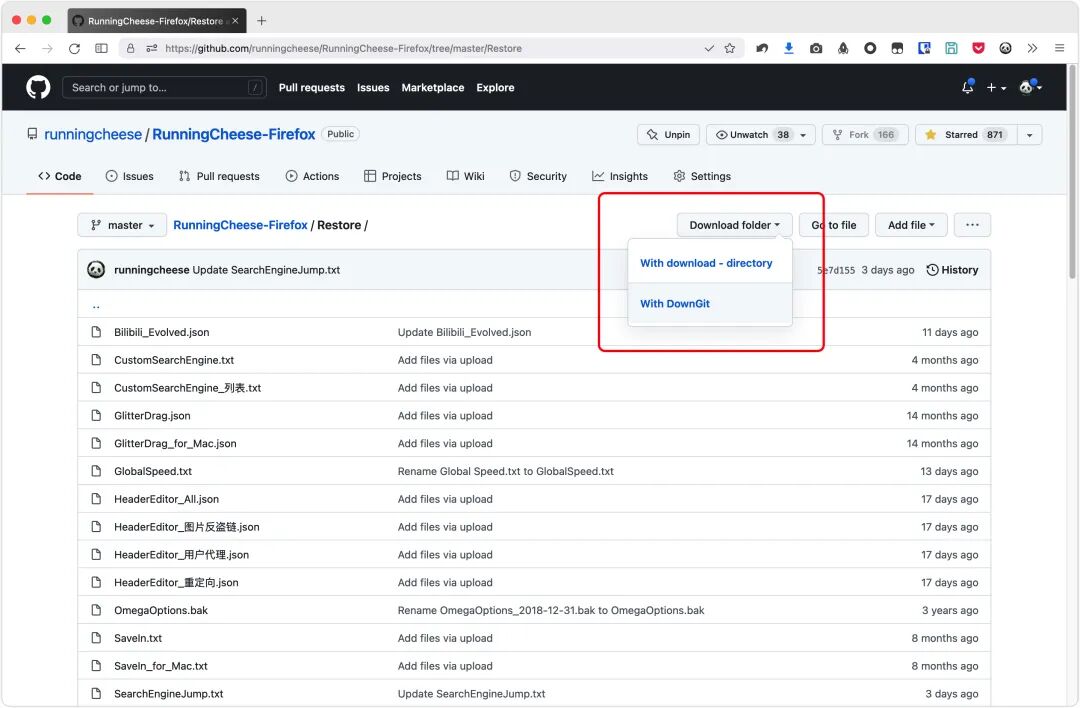Open a new browser tab with plus
This screenshot has height=708, width=1080.
click(261, 21)
